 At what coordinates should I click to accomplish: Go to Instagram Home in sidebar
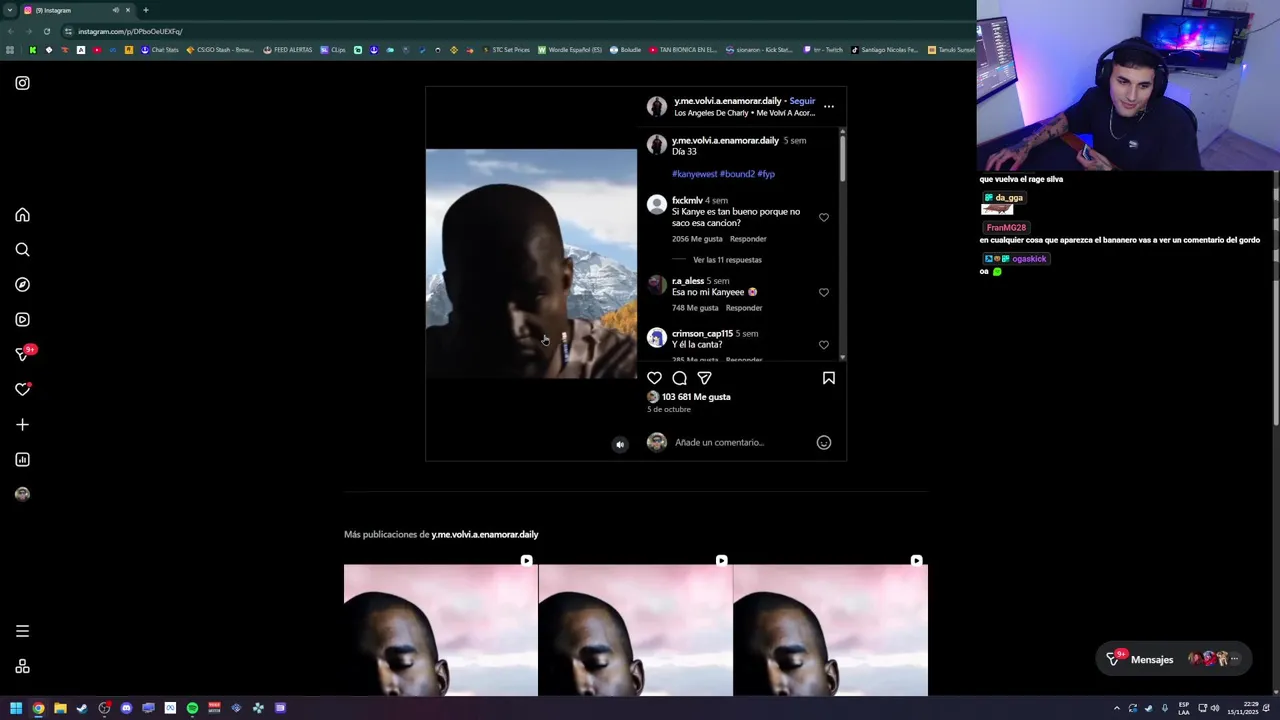22,215
